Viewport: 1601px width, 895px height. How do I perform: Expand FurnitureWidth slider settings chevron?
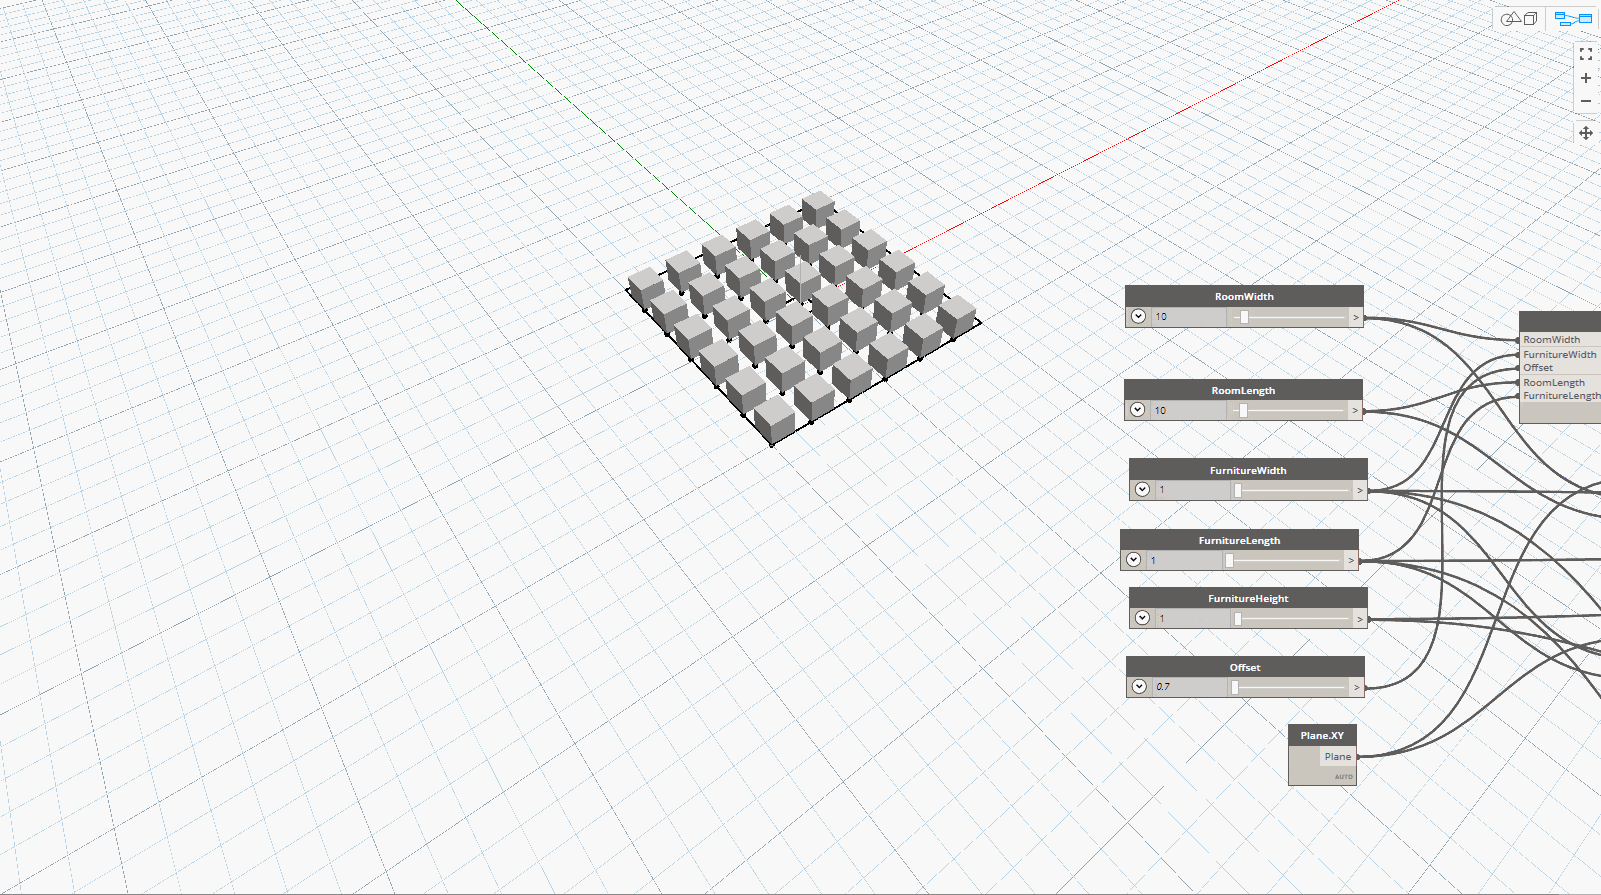click(1142, 489)
